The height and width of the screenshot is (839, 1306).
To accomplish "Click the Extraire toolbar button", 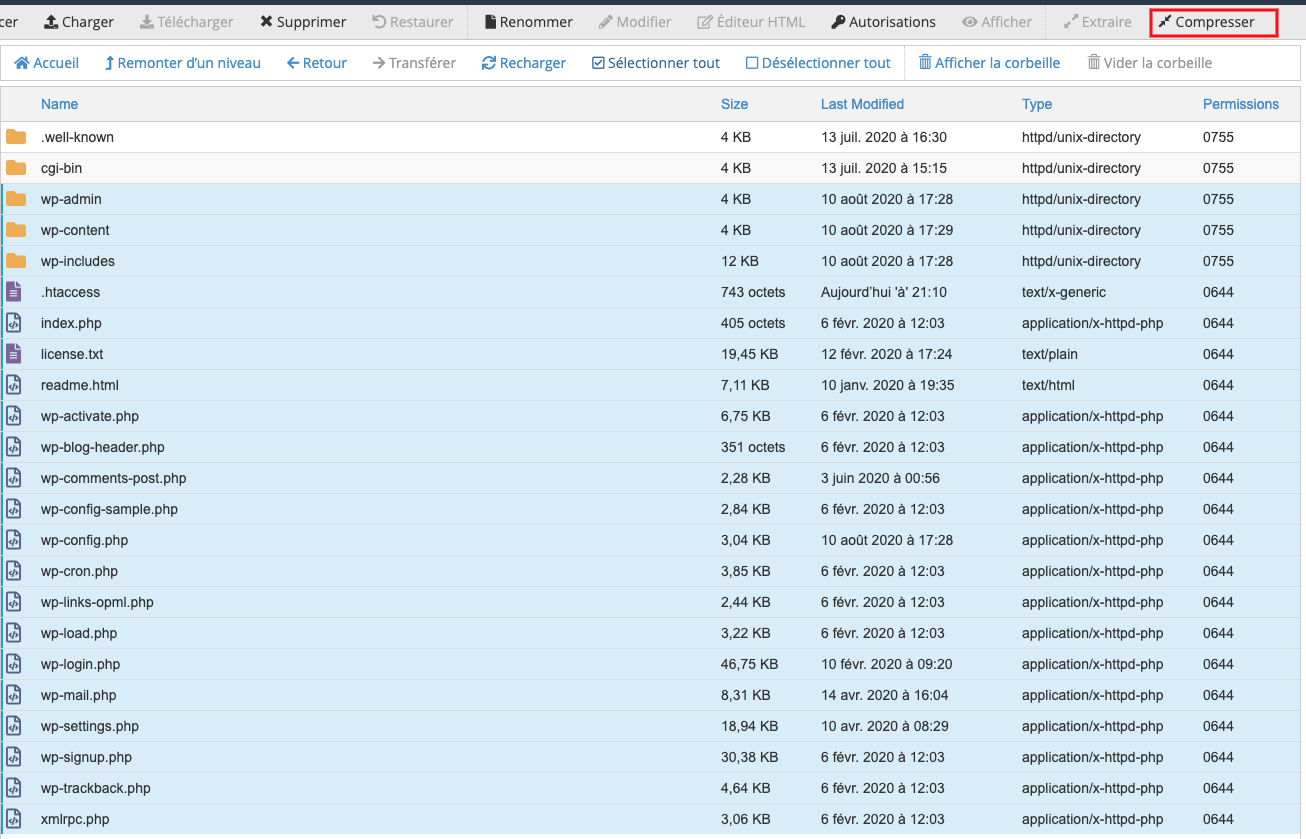I will [1097, 22].
